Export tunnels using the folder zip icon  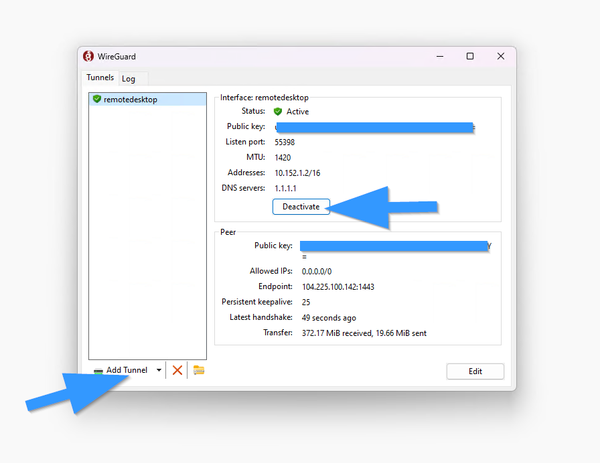tap(199, 370)
